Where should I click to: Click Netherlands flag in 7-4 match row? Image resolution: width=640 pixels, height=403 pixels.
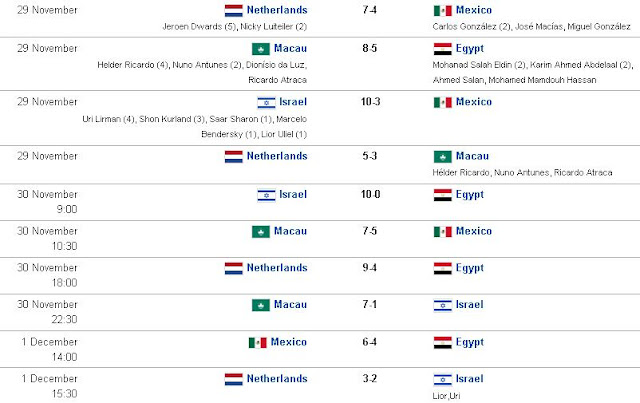[x=233, y=11]
